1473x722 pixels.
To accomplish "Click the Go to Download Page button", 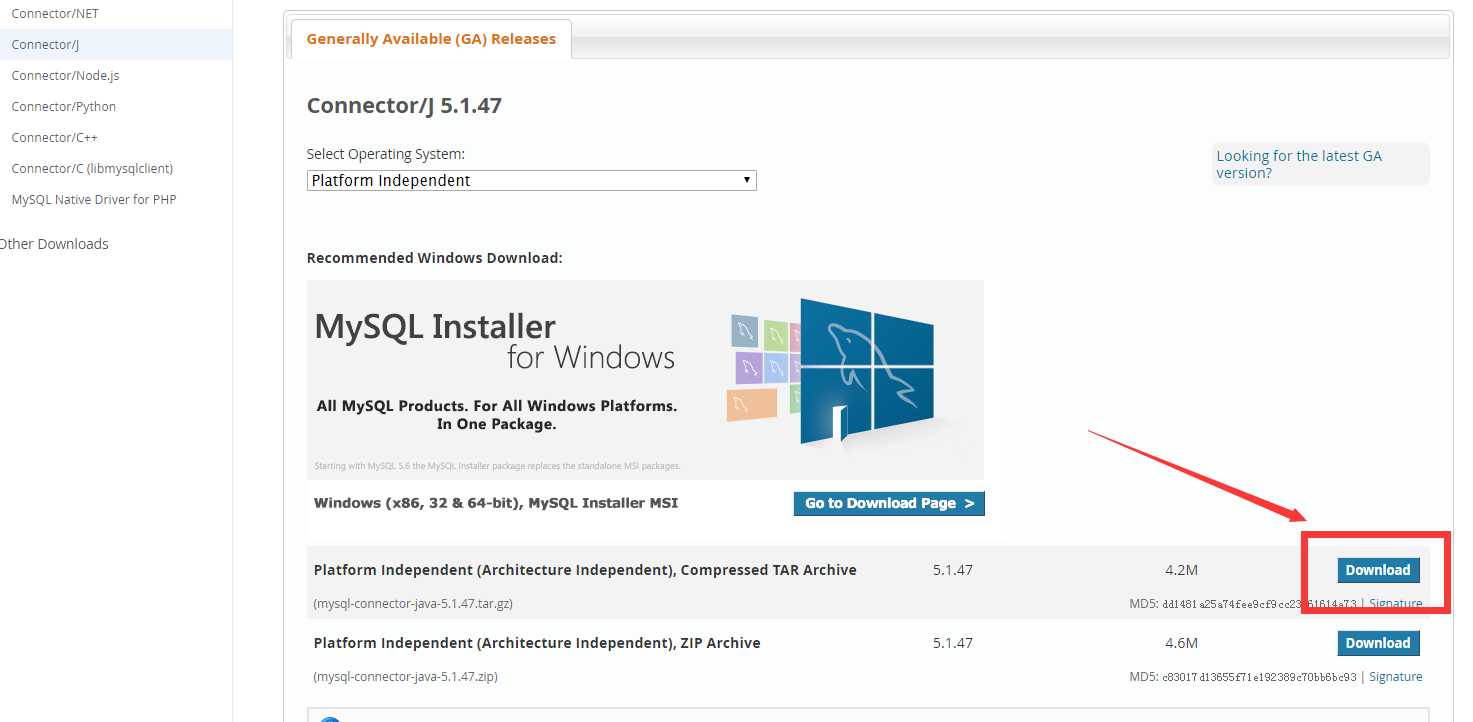I will (889, 504).
